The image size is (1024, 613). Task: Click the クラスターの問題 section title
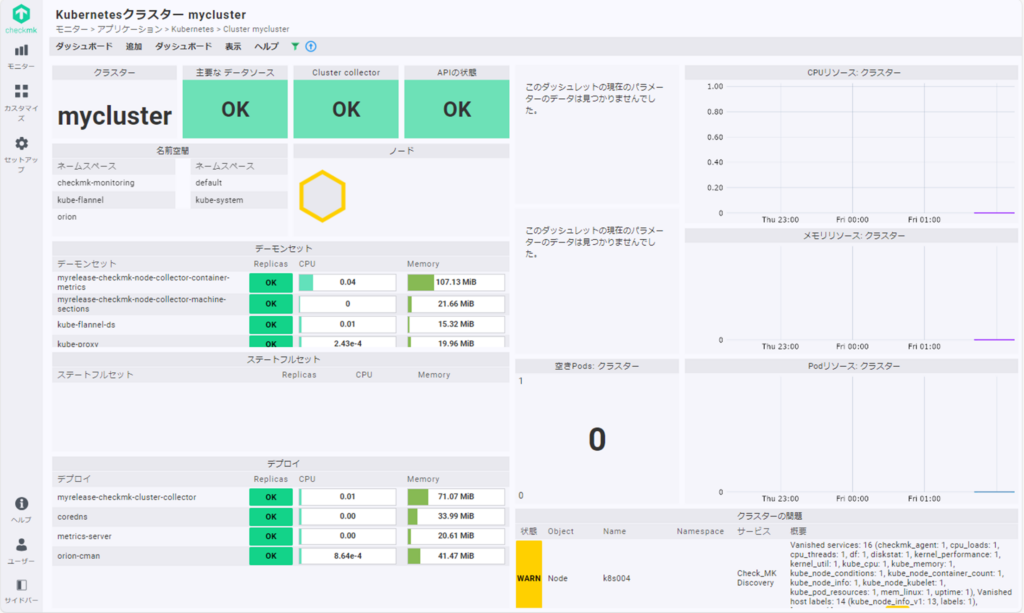pyautogui.click(x=769, y=516)
